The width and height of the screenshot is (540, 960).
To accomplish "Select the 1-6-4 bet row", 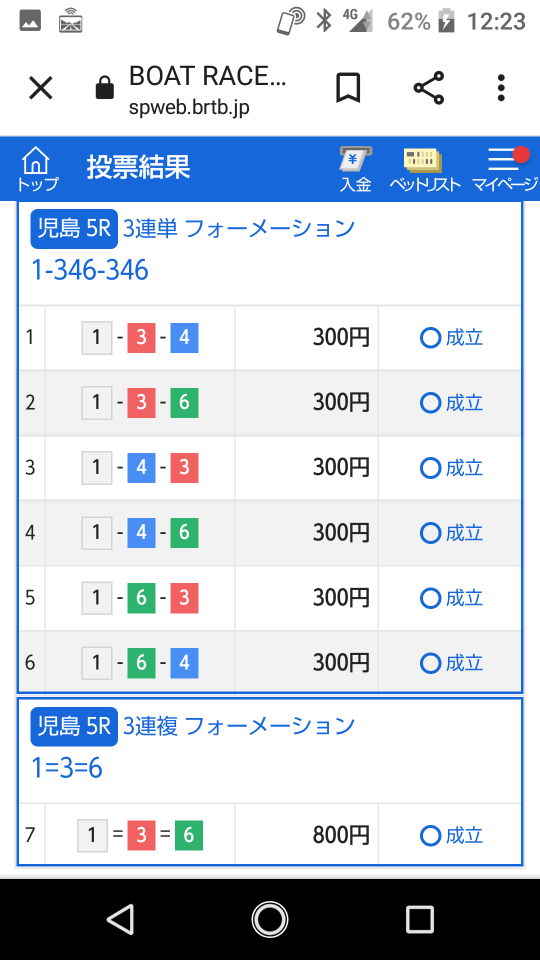I will click(x=270, y=663).
